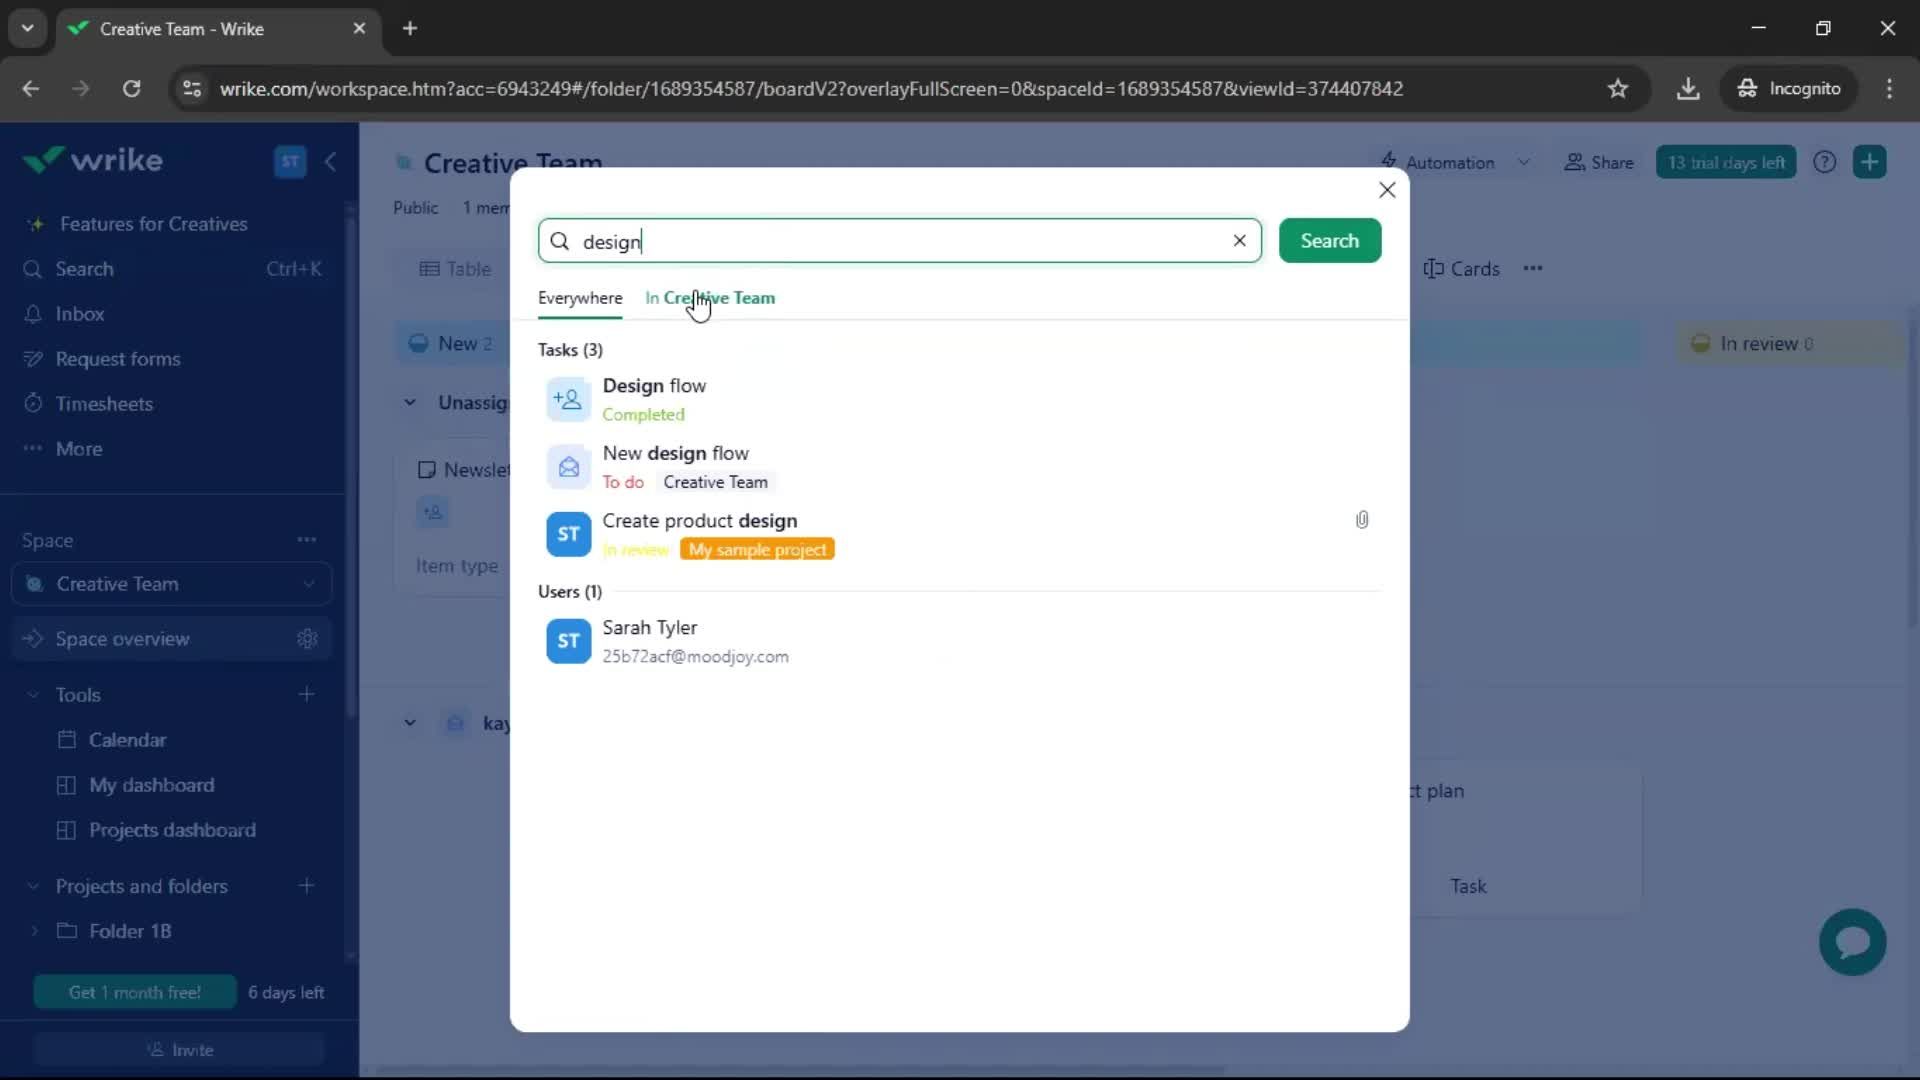The image size is (1920, 1080).
Task: Expand the dropdown arrow next to Automation
Action: coord(1523,162)
